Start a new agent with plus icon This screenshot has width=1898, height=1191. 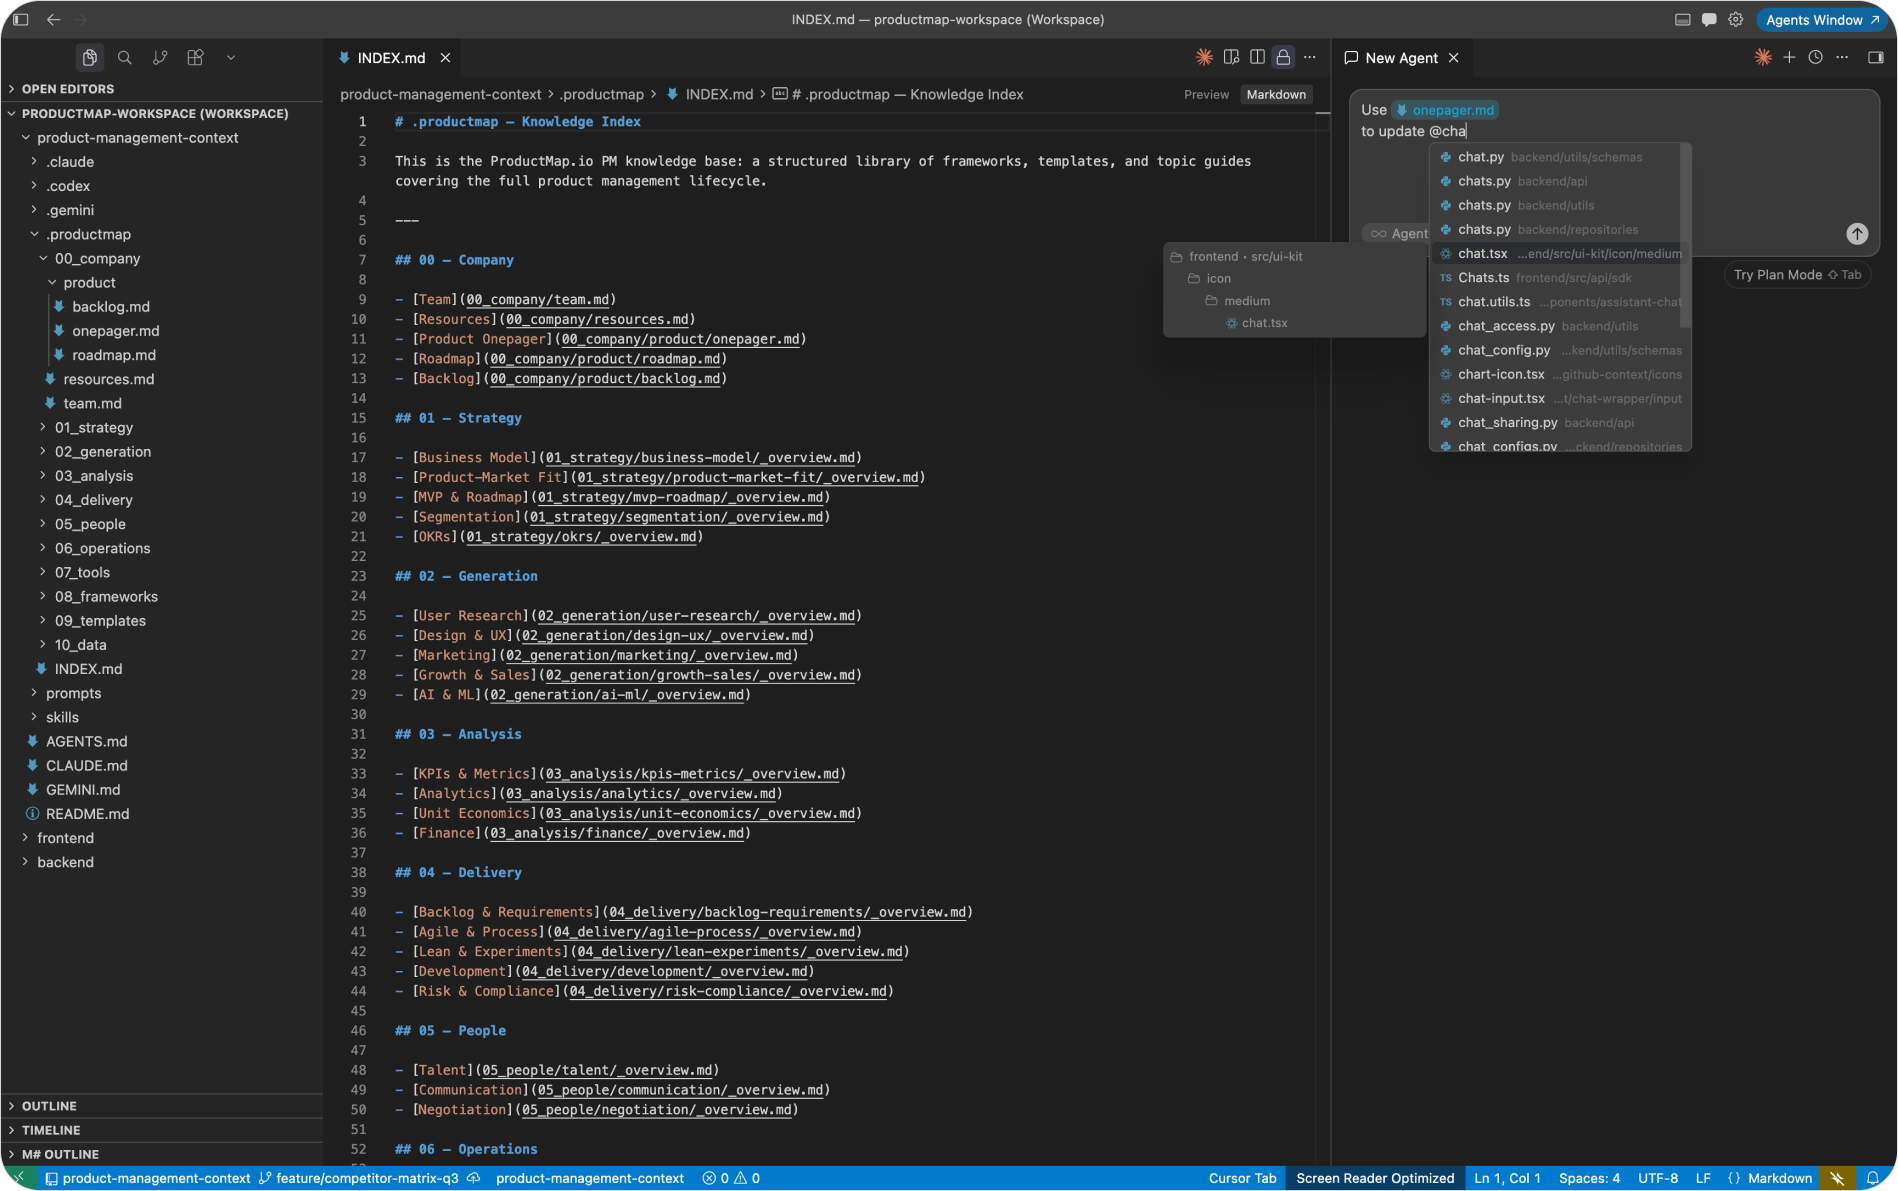[1789, 57]
